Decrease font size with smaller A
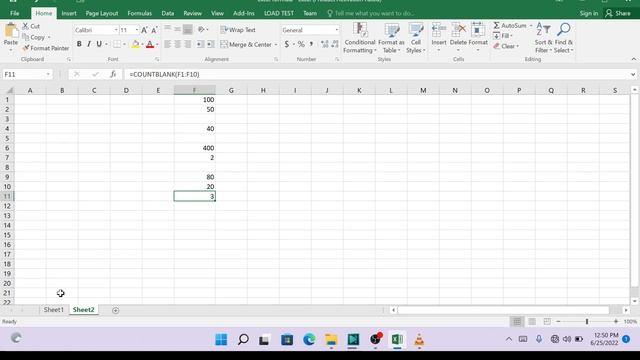The image size is (640, 360). point(154,30)
